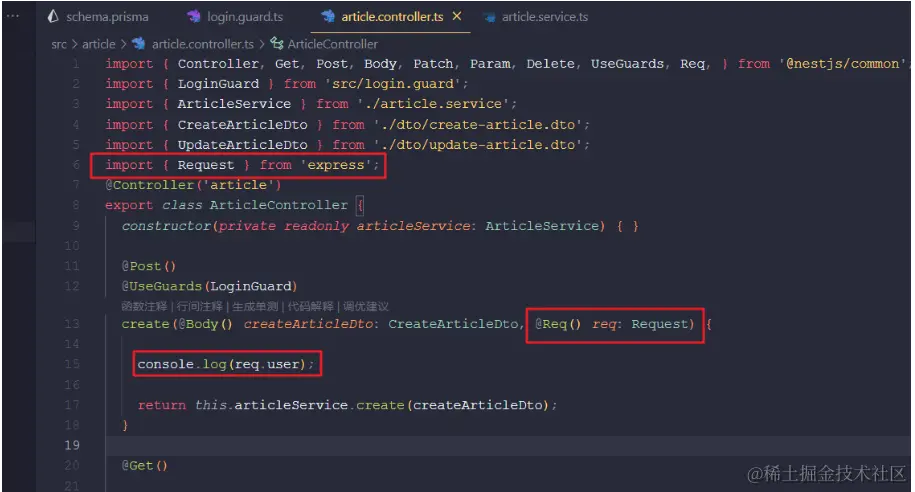Click the console.log(req.user) statement
Image resolution: width=915 pixels, height=492 pixels.
pos(225,364)
